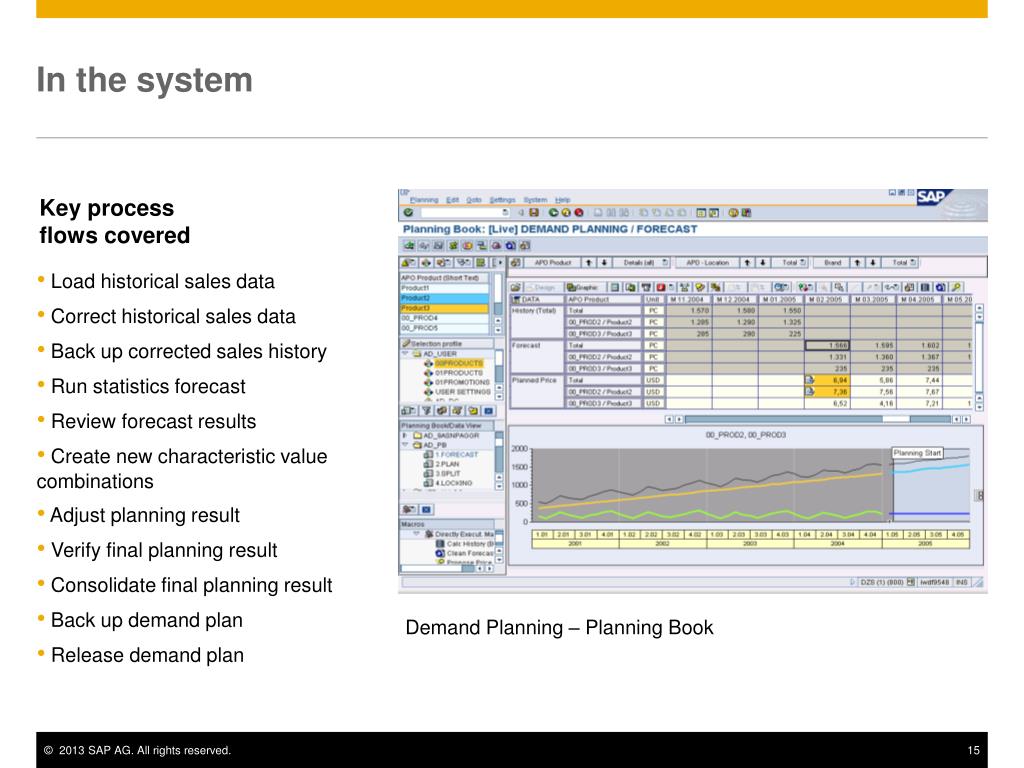This screenshot has width=1024, height=768.
Task: Click the APO Product header button
Action: 552,263
